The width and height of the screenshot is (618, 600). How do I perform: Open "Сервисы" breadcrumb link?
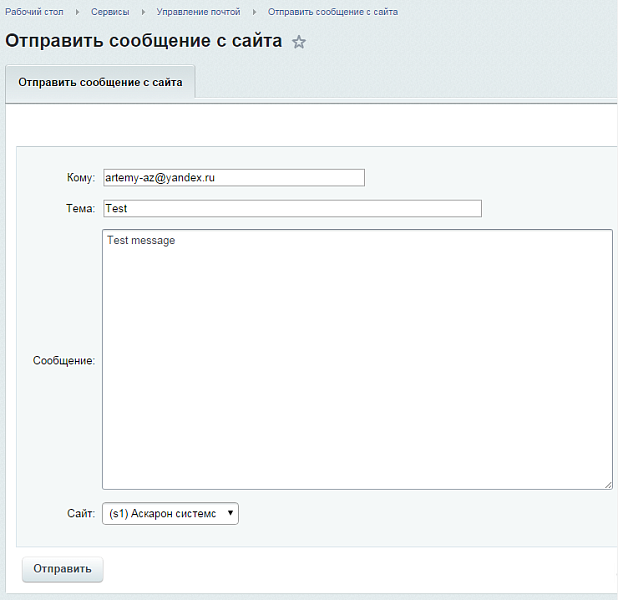(x=110, y=12)
